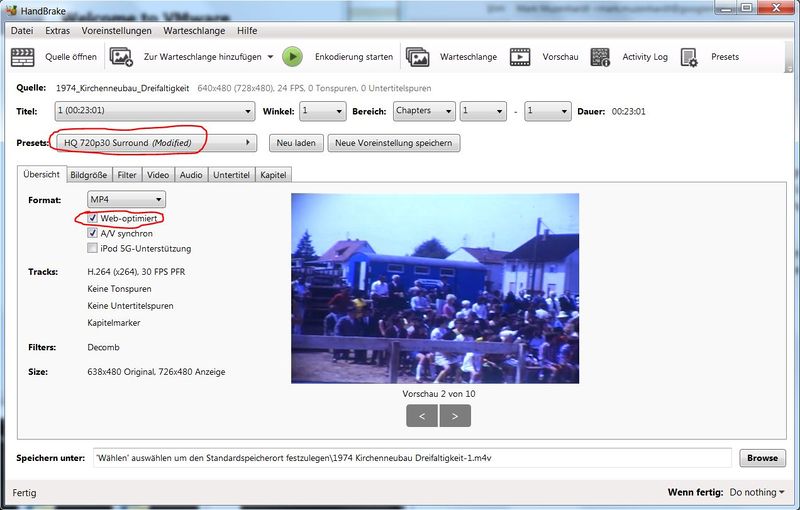Show next preview image with > button
This screenshot has width=800, height=510.
pos(455,415)
